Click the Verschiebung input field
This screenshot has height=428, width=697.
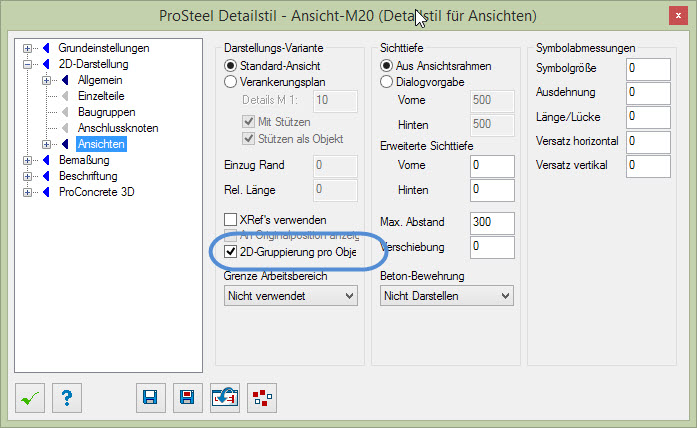493,247
